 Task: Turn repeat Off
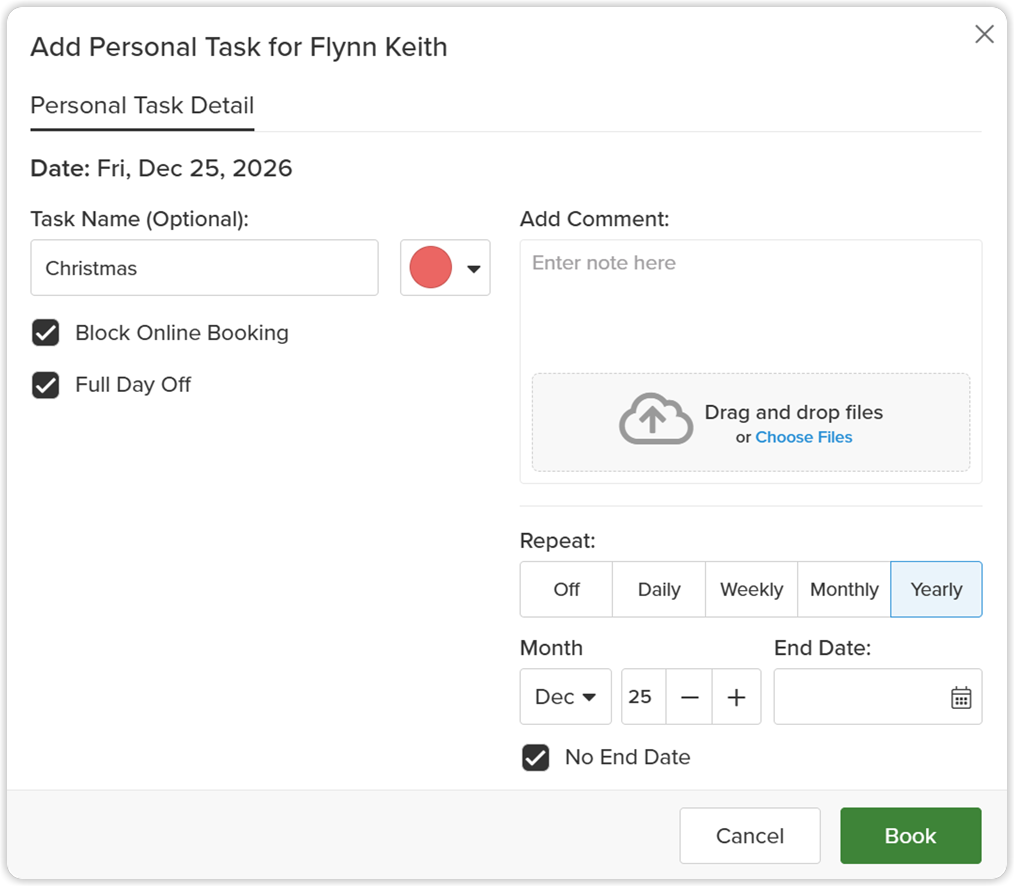566,589
